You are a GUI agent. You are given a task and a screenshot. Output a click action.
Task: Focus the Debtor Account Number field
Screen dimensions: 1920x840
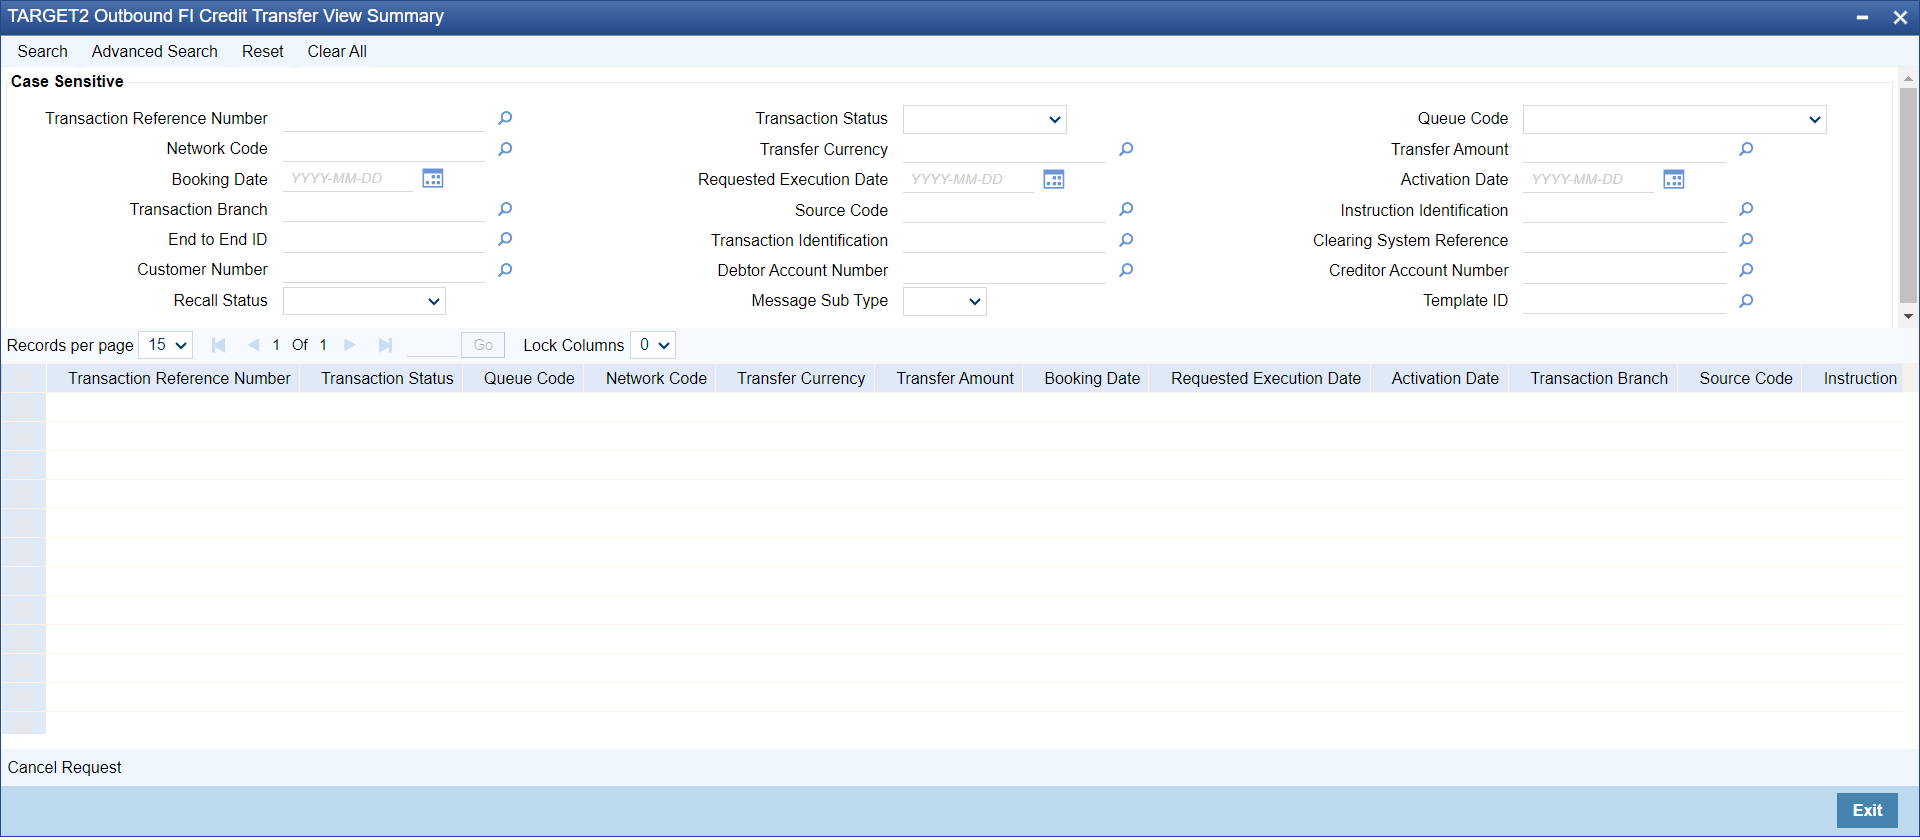pos(1004,270)
